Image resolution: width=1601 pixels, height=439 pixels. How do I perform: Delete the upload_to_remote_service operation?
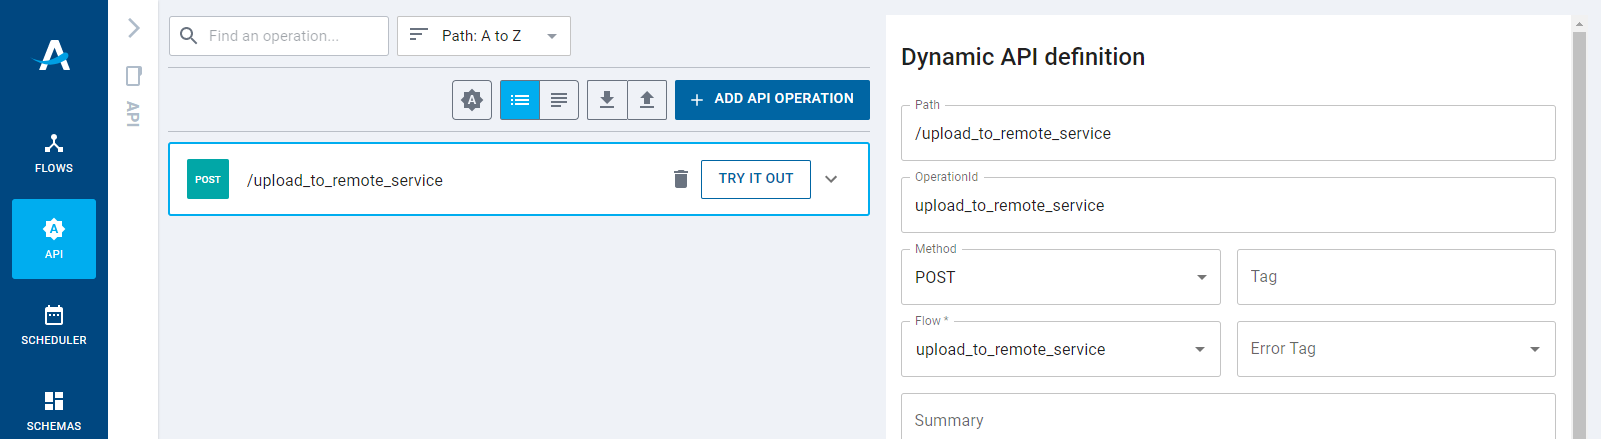(681, 179)
